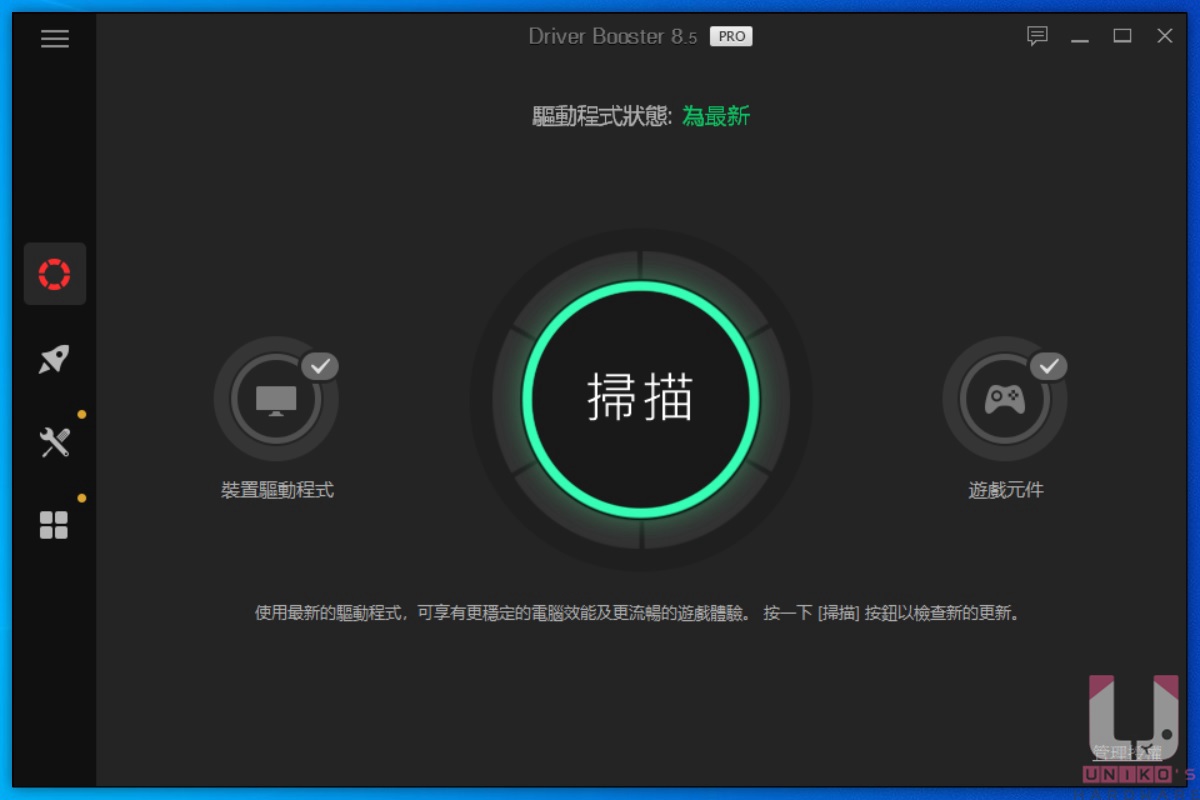1200x800 pixels.
Task: Open the feedback message icon
Action: [x=1038, y=36]
